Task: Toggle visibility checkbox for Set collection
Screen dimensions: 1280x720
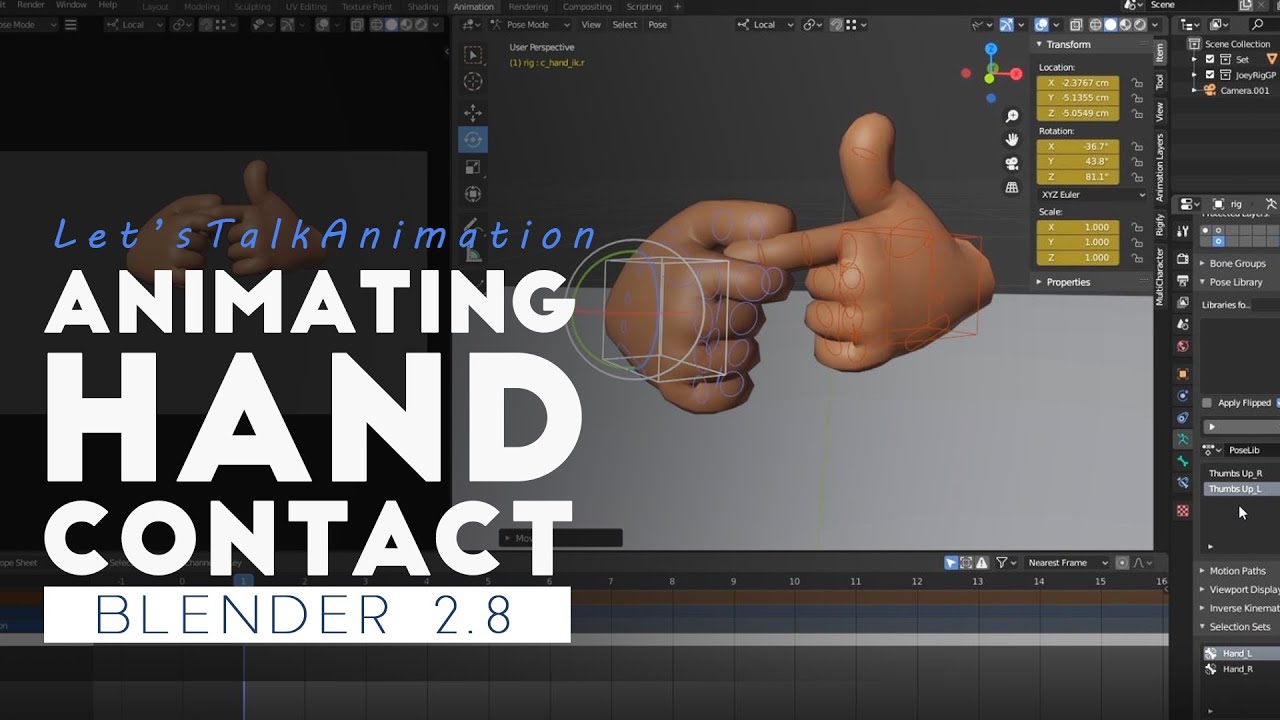Action: pos(1210,59)
